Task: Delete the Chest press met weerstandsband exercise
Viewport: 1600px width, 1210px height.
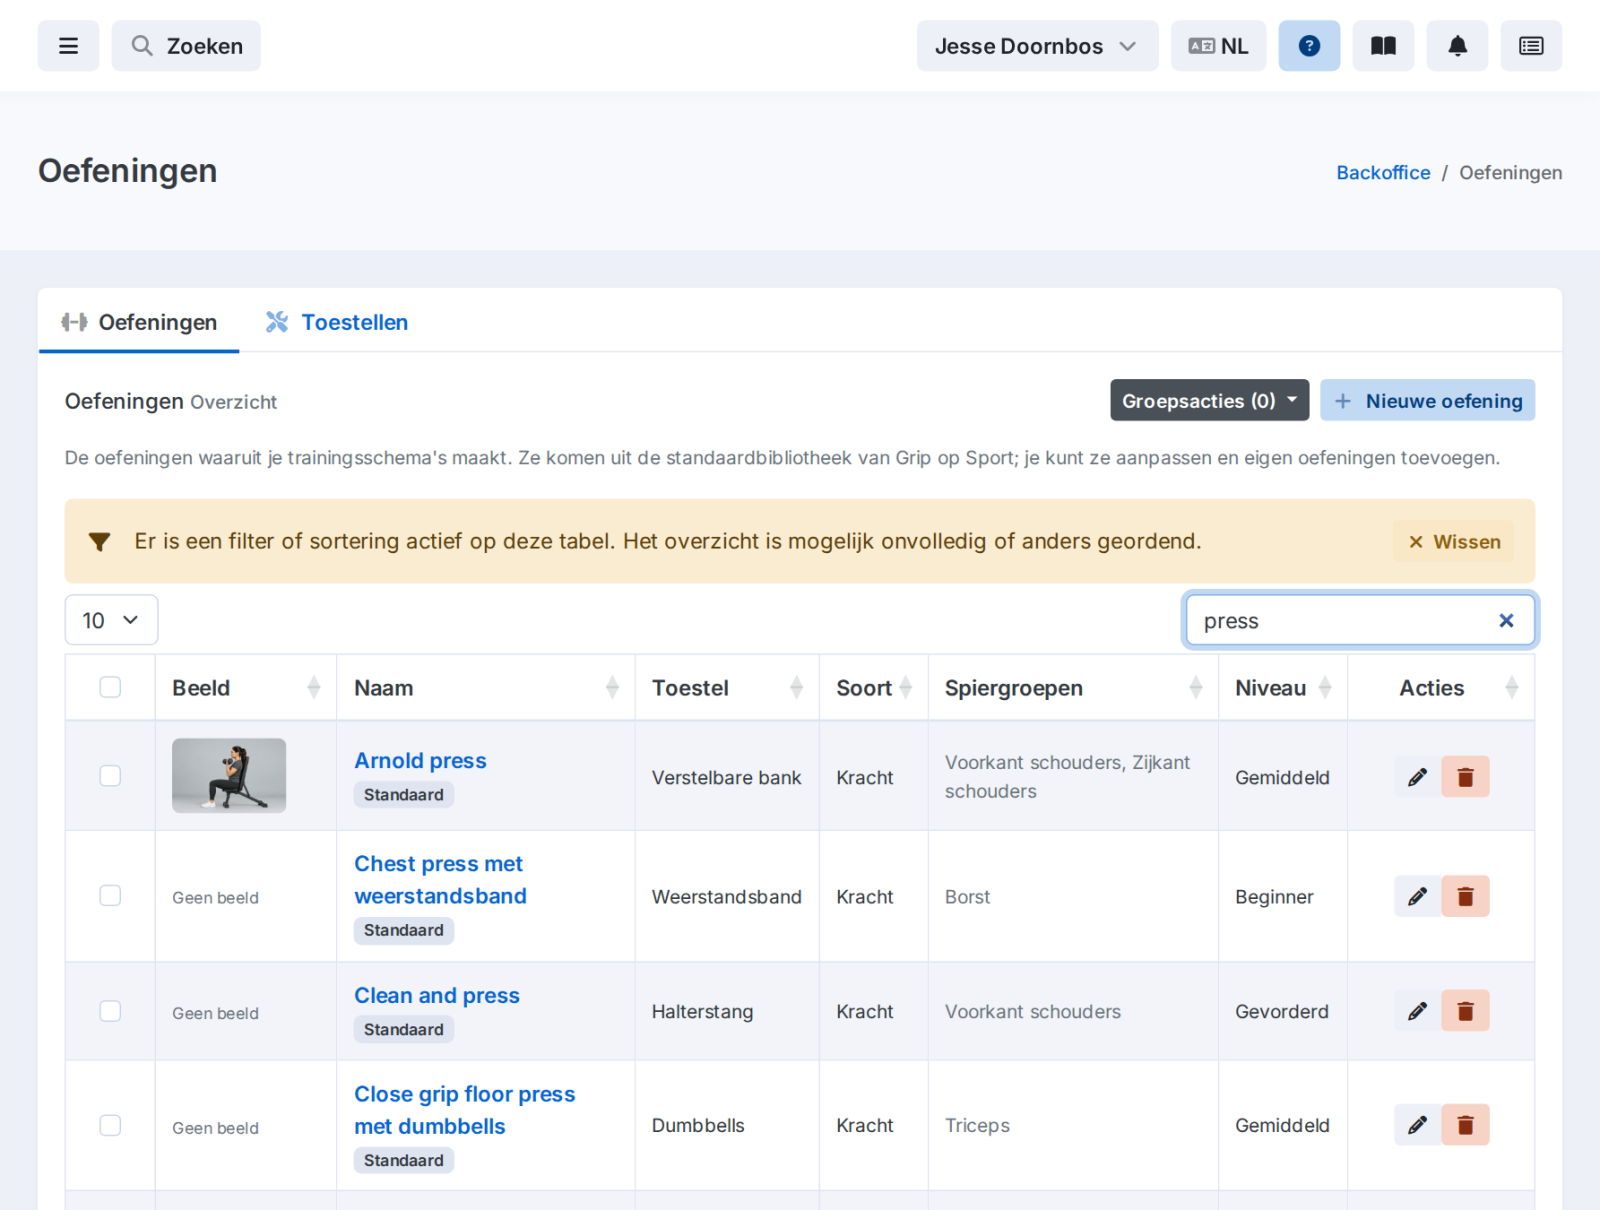Action: [1465, 896]
